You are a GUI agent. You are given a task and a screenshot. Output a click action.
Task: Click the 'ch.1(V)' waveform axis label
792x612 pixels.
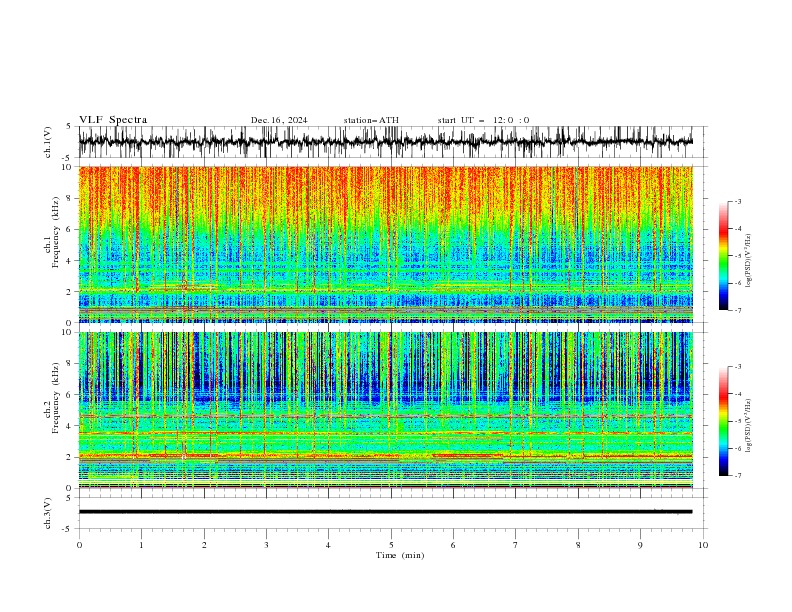[x=48, y=142]
